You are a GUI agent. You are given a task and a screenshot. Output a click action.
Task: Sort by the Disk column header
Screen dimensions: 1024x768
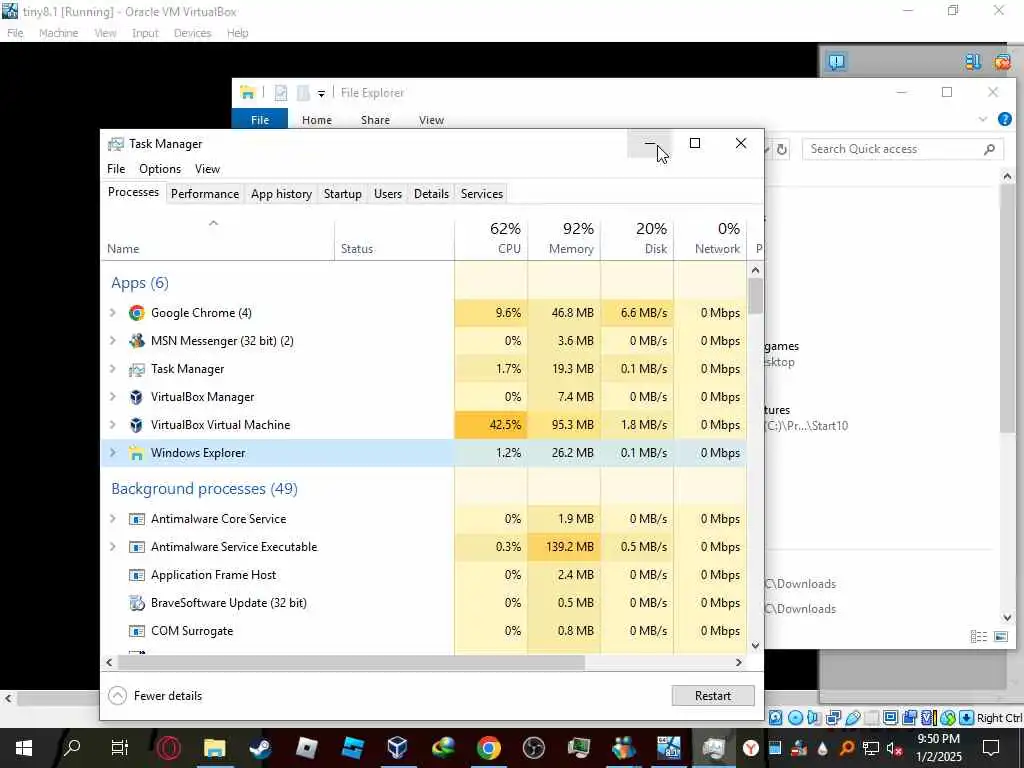click(637, 238)
